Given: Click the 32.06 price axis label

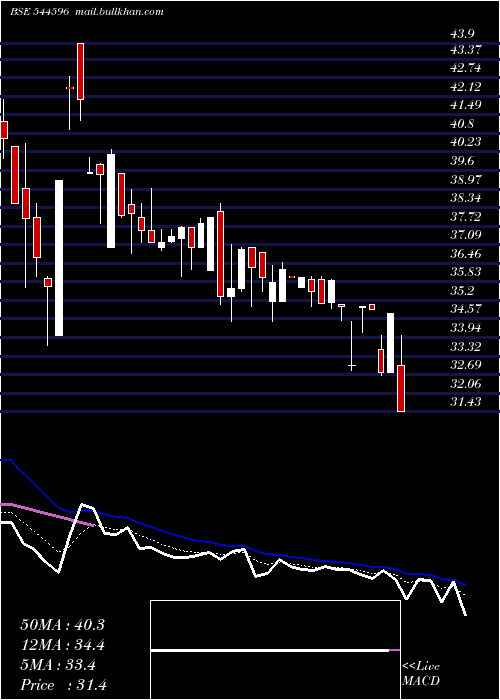Looking at the screenshot, I should 466,384.
